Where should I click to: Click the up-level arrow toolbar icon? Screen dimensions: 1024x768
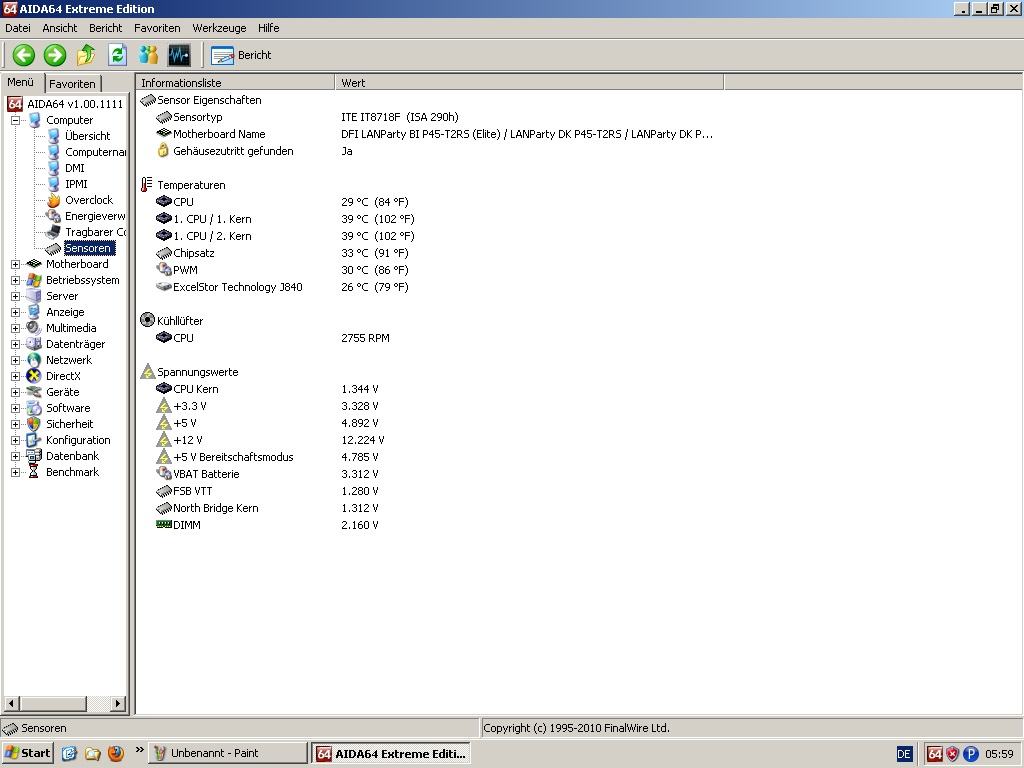86,55
